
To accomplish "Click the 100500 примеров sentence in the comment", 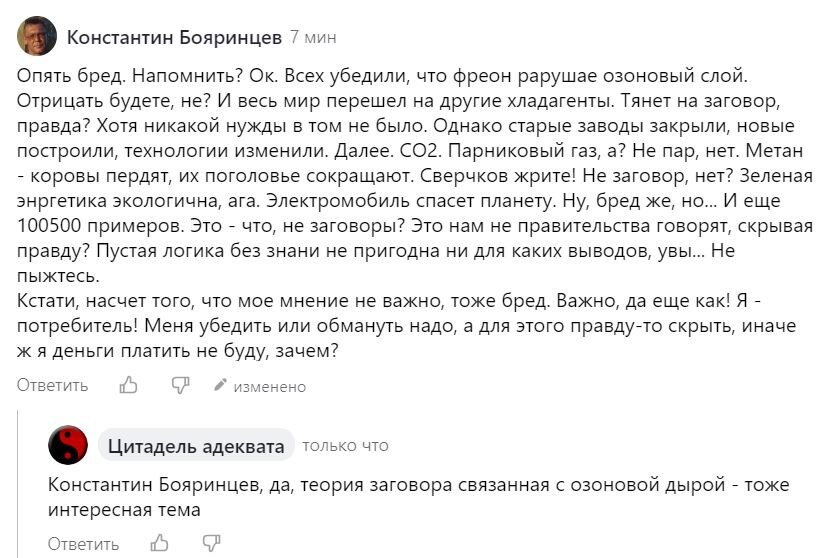I will tap(103, 225).
